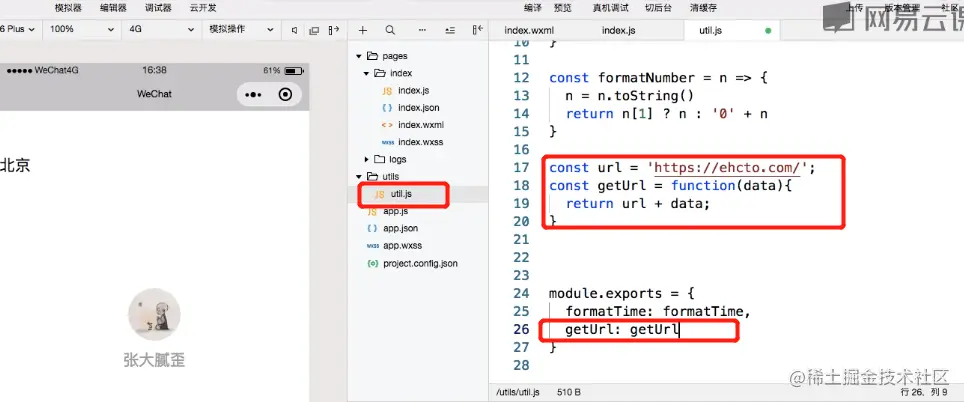Open mini program menu three dots capsule
Viewport: 964px width, 402px height.
click(253, 95)
